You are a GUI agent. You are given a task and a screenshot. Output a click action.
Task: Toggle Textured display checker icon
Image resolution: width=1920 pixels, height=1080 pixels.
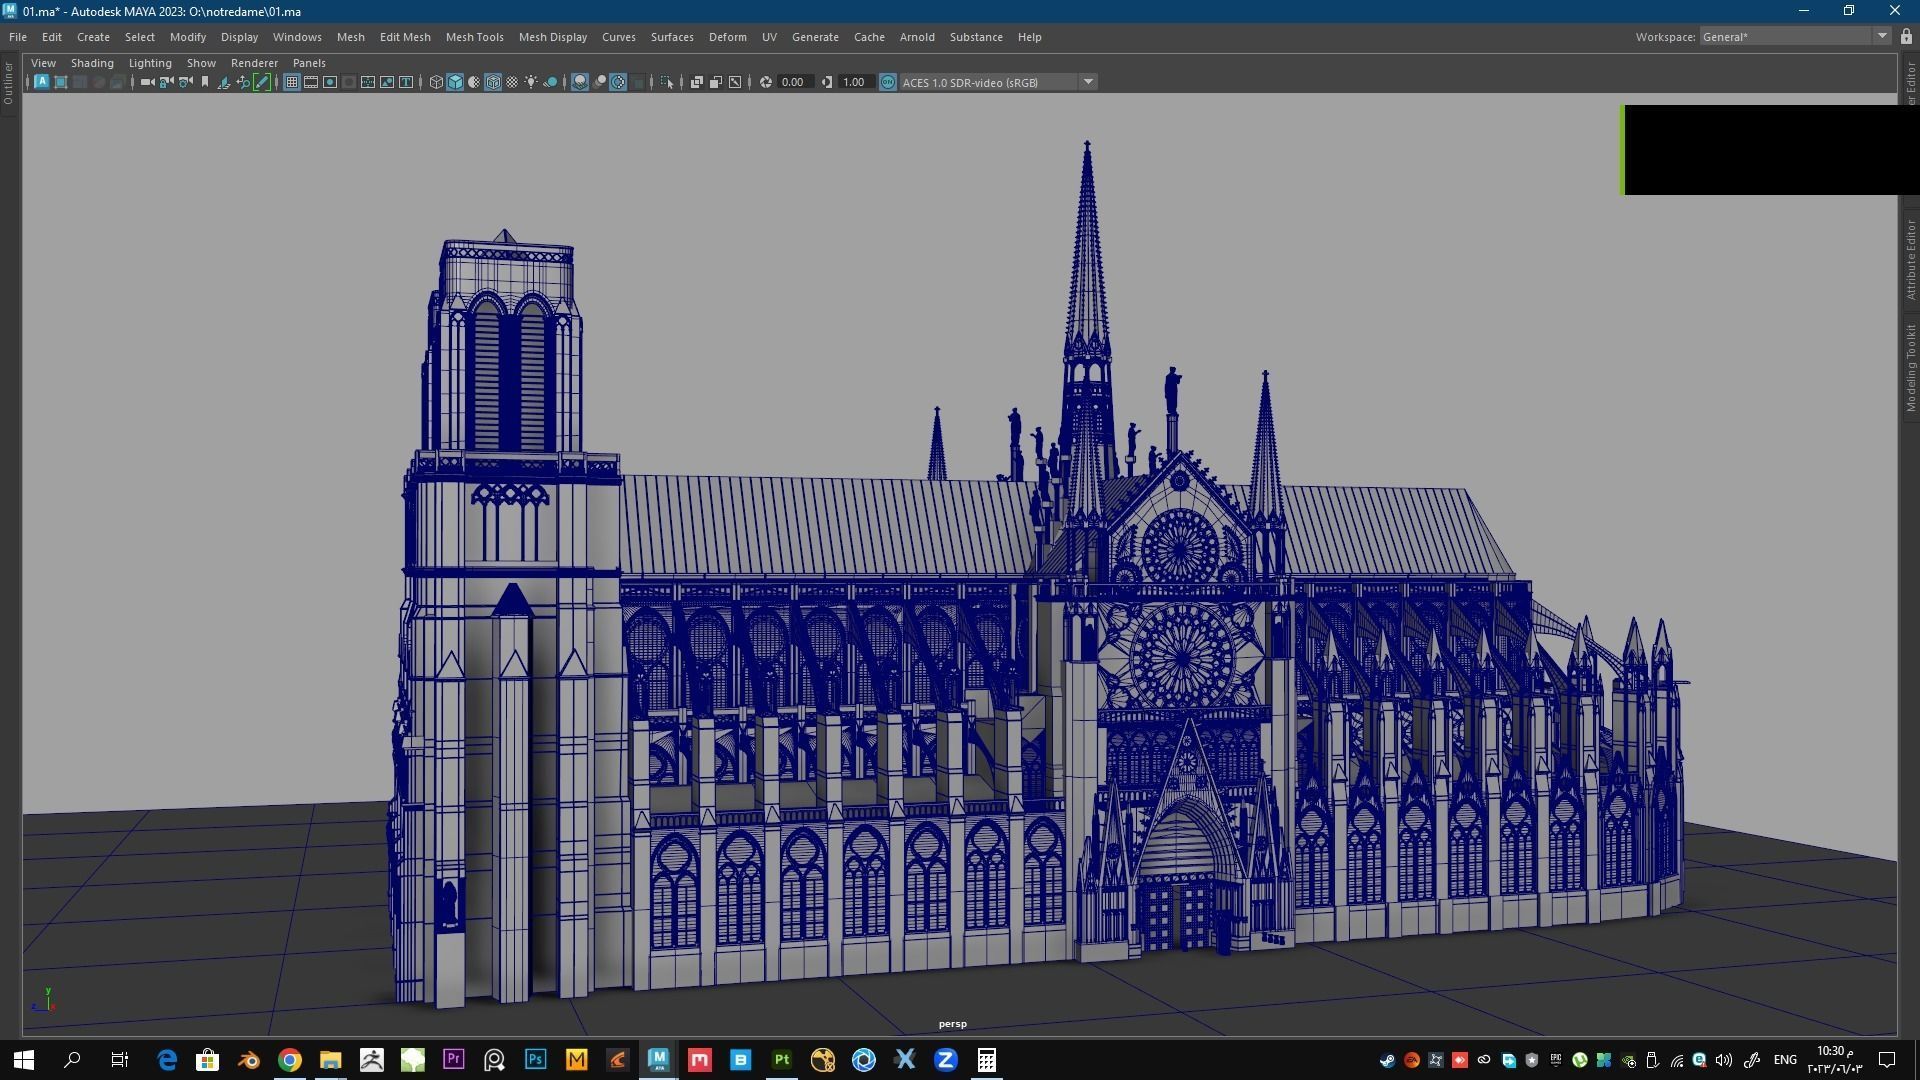pyautogui.click(x=513, y=82)
